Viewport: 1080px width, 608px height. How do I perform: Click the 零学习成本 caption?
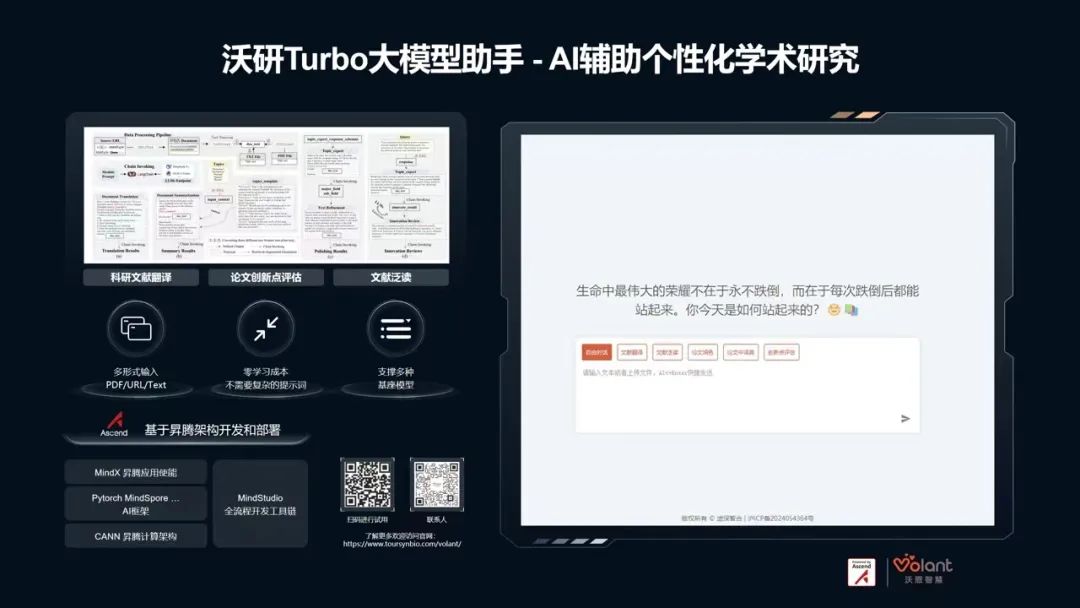[266, 378]
